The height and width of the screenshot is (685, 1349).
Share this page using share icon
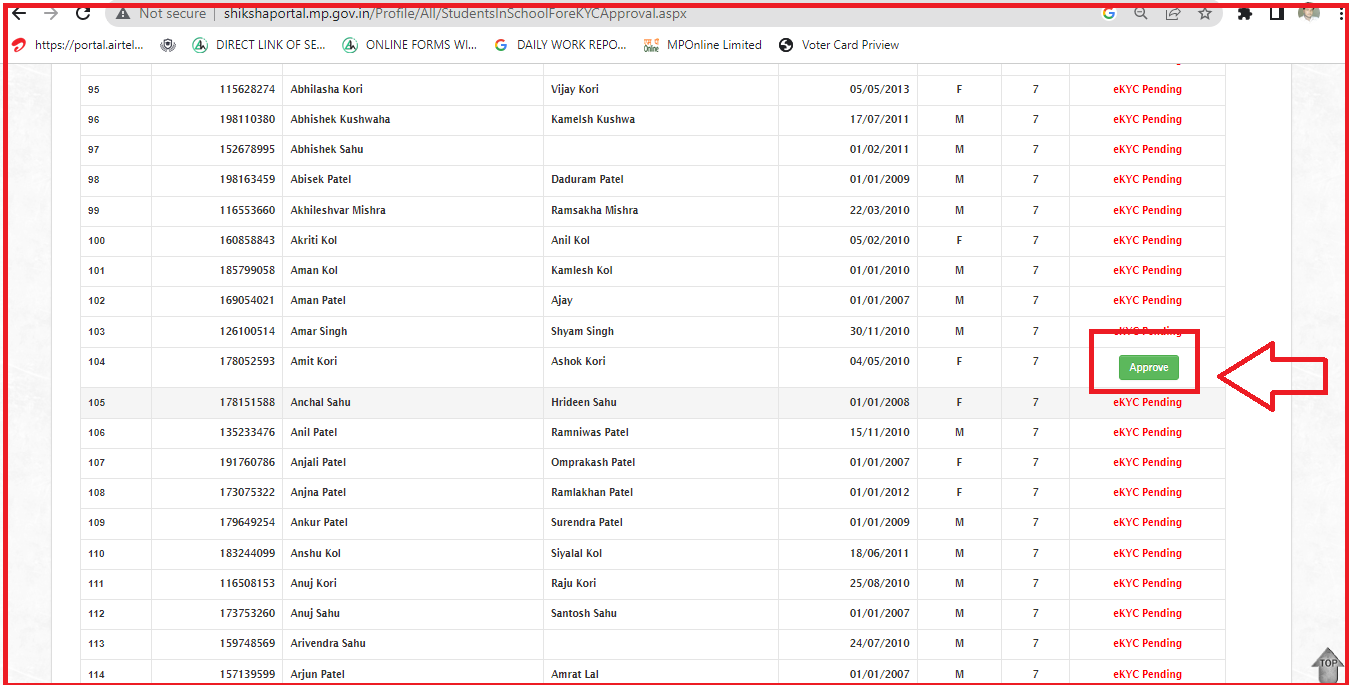pos(1173,14)
